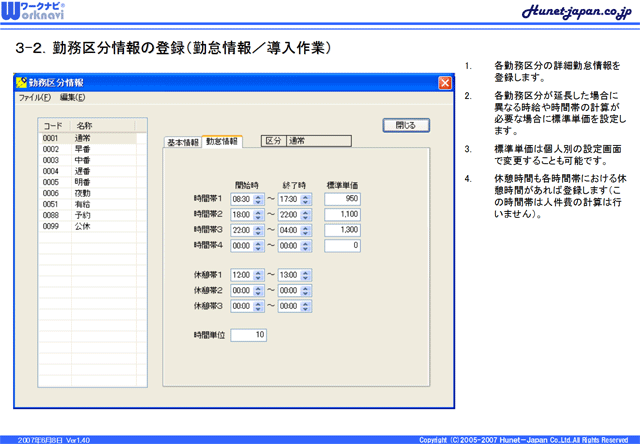This screenshot has width=640, height=444.
Task: Click 時間帯2 end time spinner
Action: (306, 214)
